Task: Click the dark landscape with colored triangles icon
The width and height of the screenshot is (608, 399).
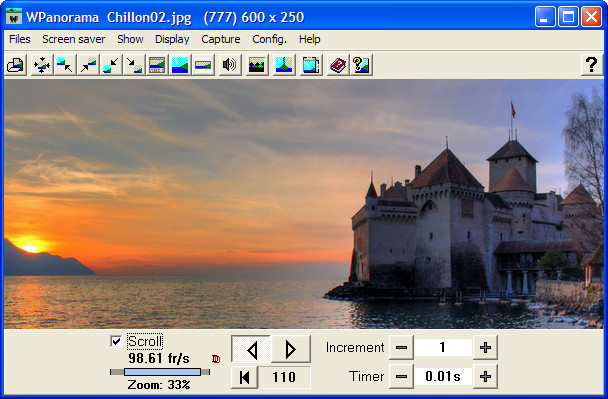Action: 256,65
